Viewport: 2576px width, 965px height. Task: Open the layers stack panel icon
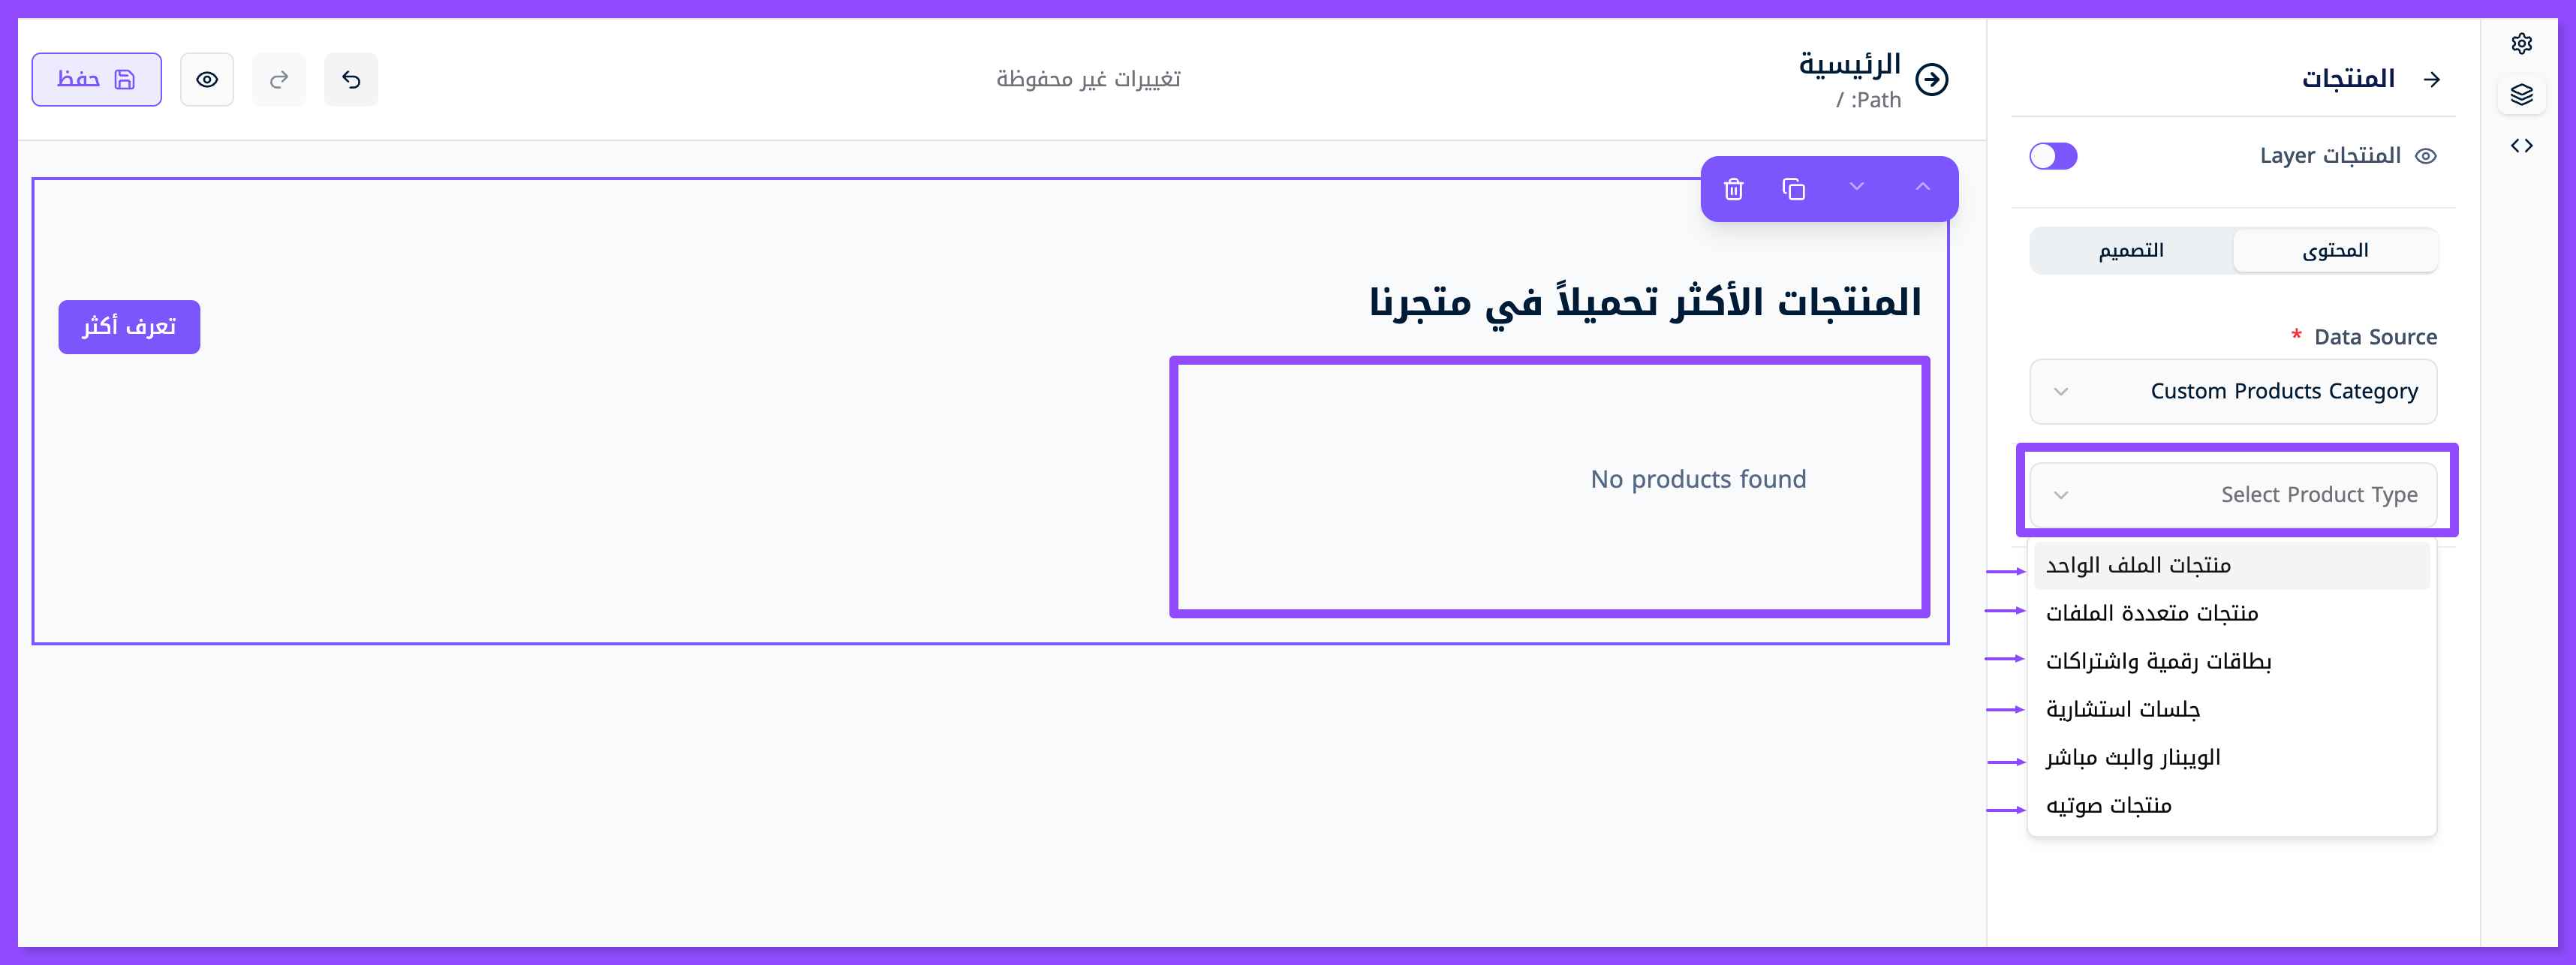(x=2521, y=95)
